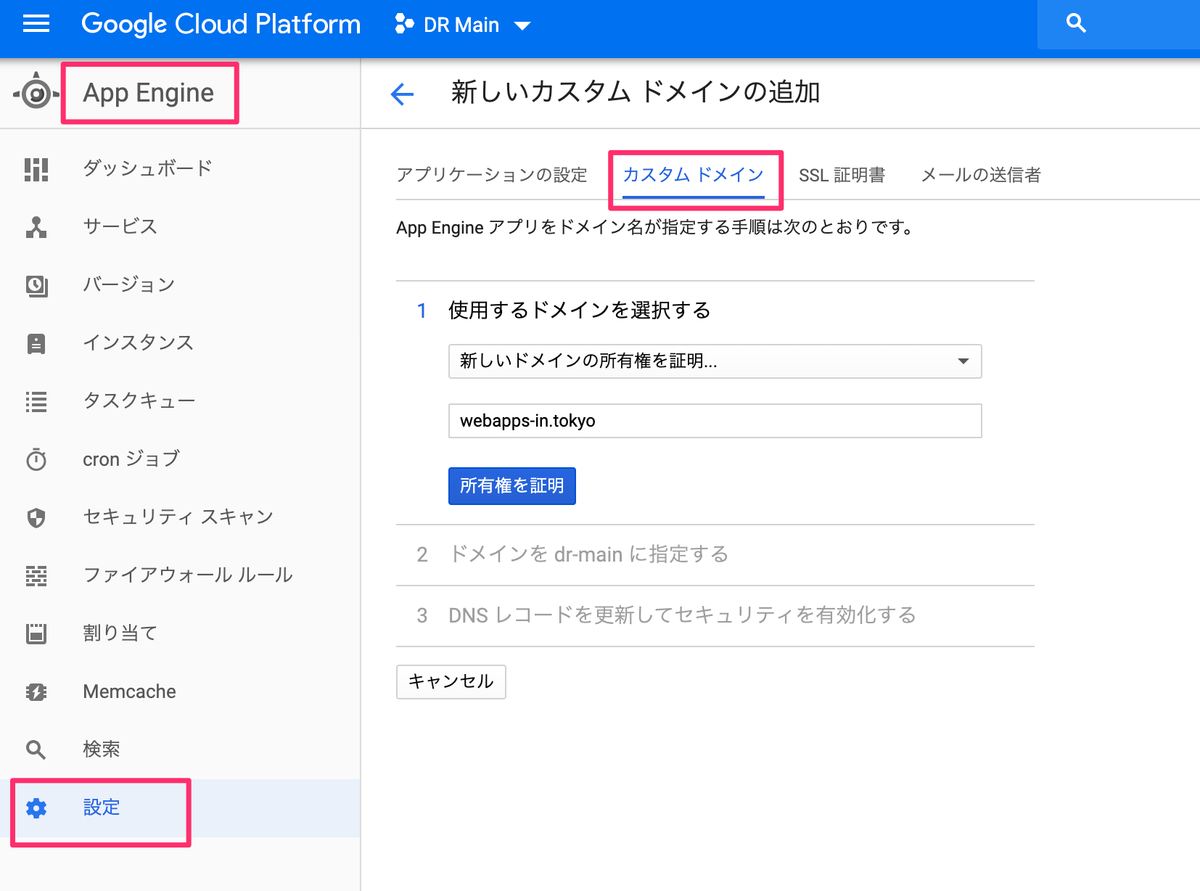Click the webapps-in.tokyo domain input field
This screenshot has width=1200, height=891.
coord(715,421)
